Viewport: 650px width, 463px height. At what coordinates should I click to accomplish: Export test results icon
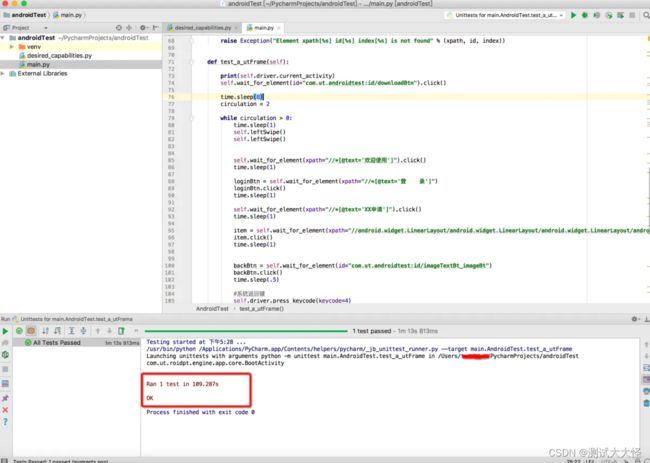pos(121,331)
